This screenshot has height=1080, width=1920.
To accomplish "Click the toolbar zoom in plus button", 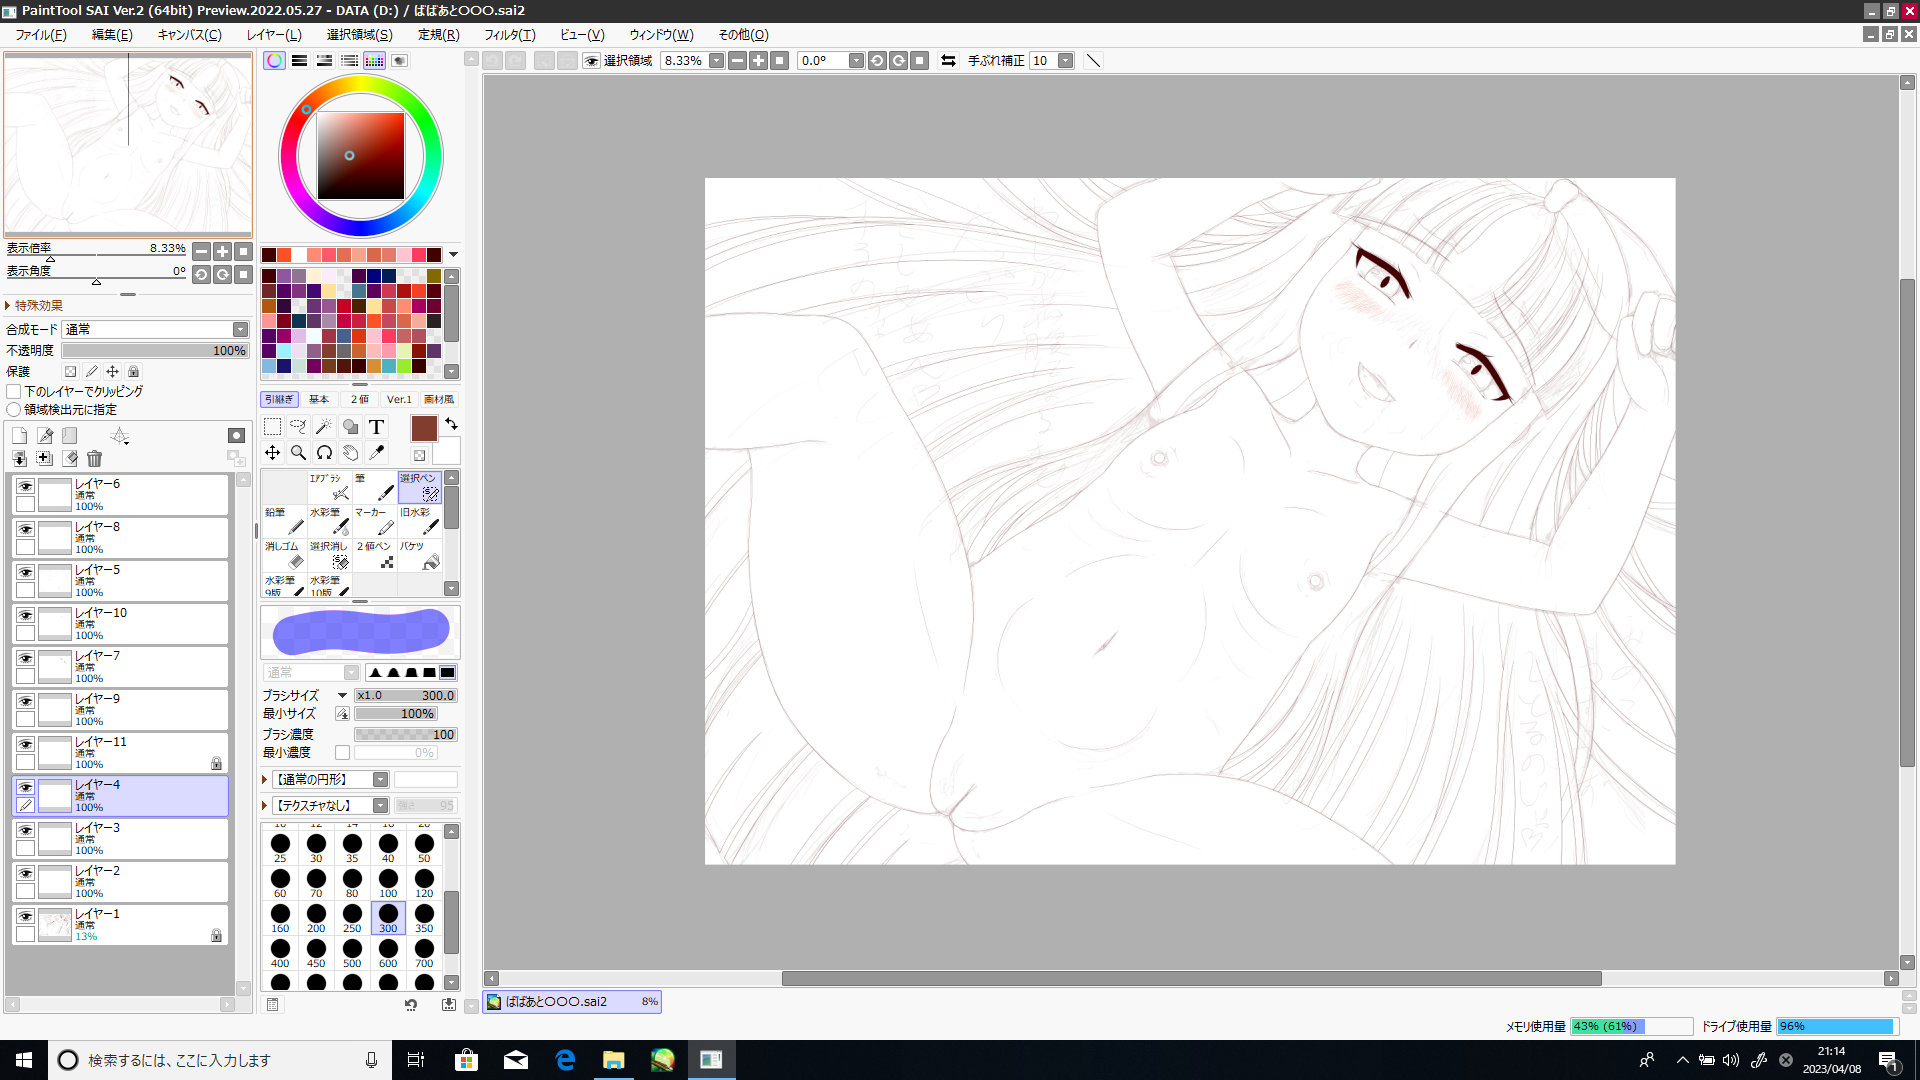I will click(759, 61).
